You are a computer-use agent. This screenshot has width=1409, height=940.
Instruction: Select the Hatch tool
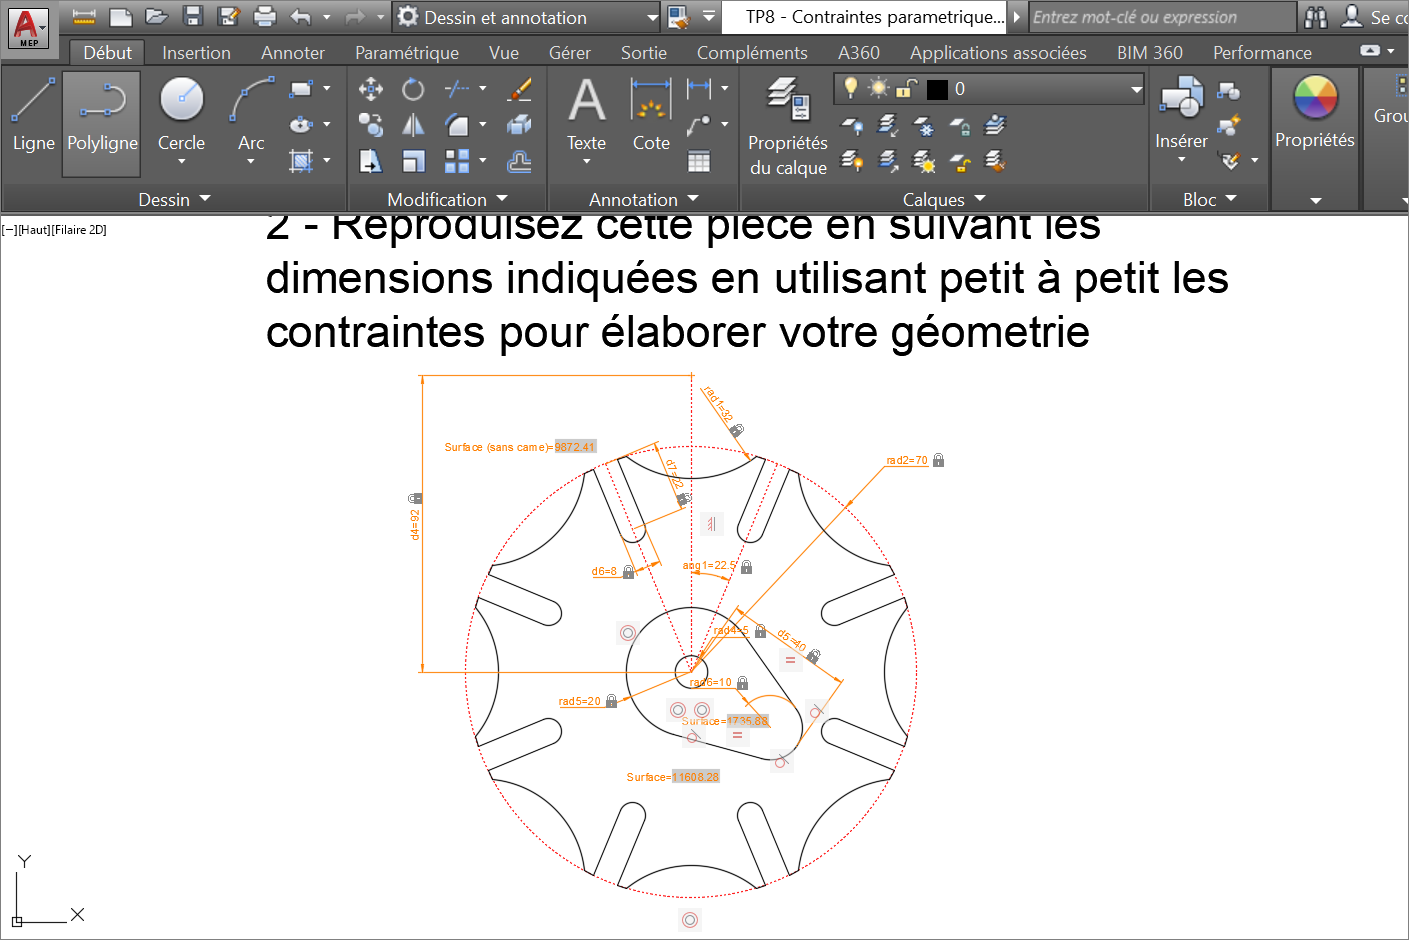click(301, 160)
